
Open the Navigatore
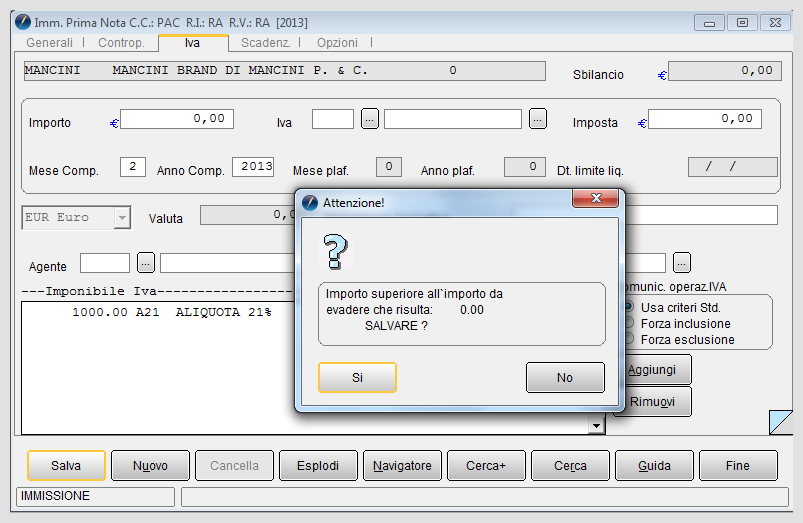coord(402,466)
